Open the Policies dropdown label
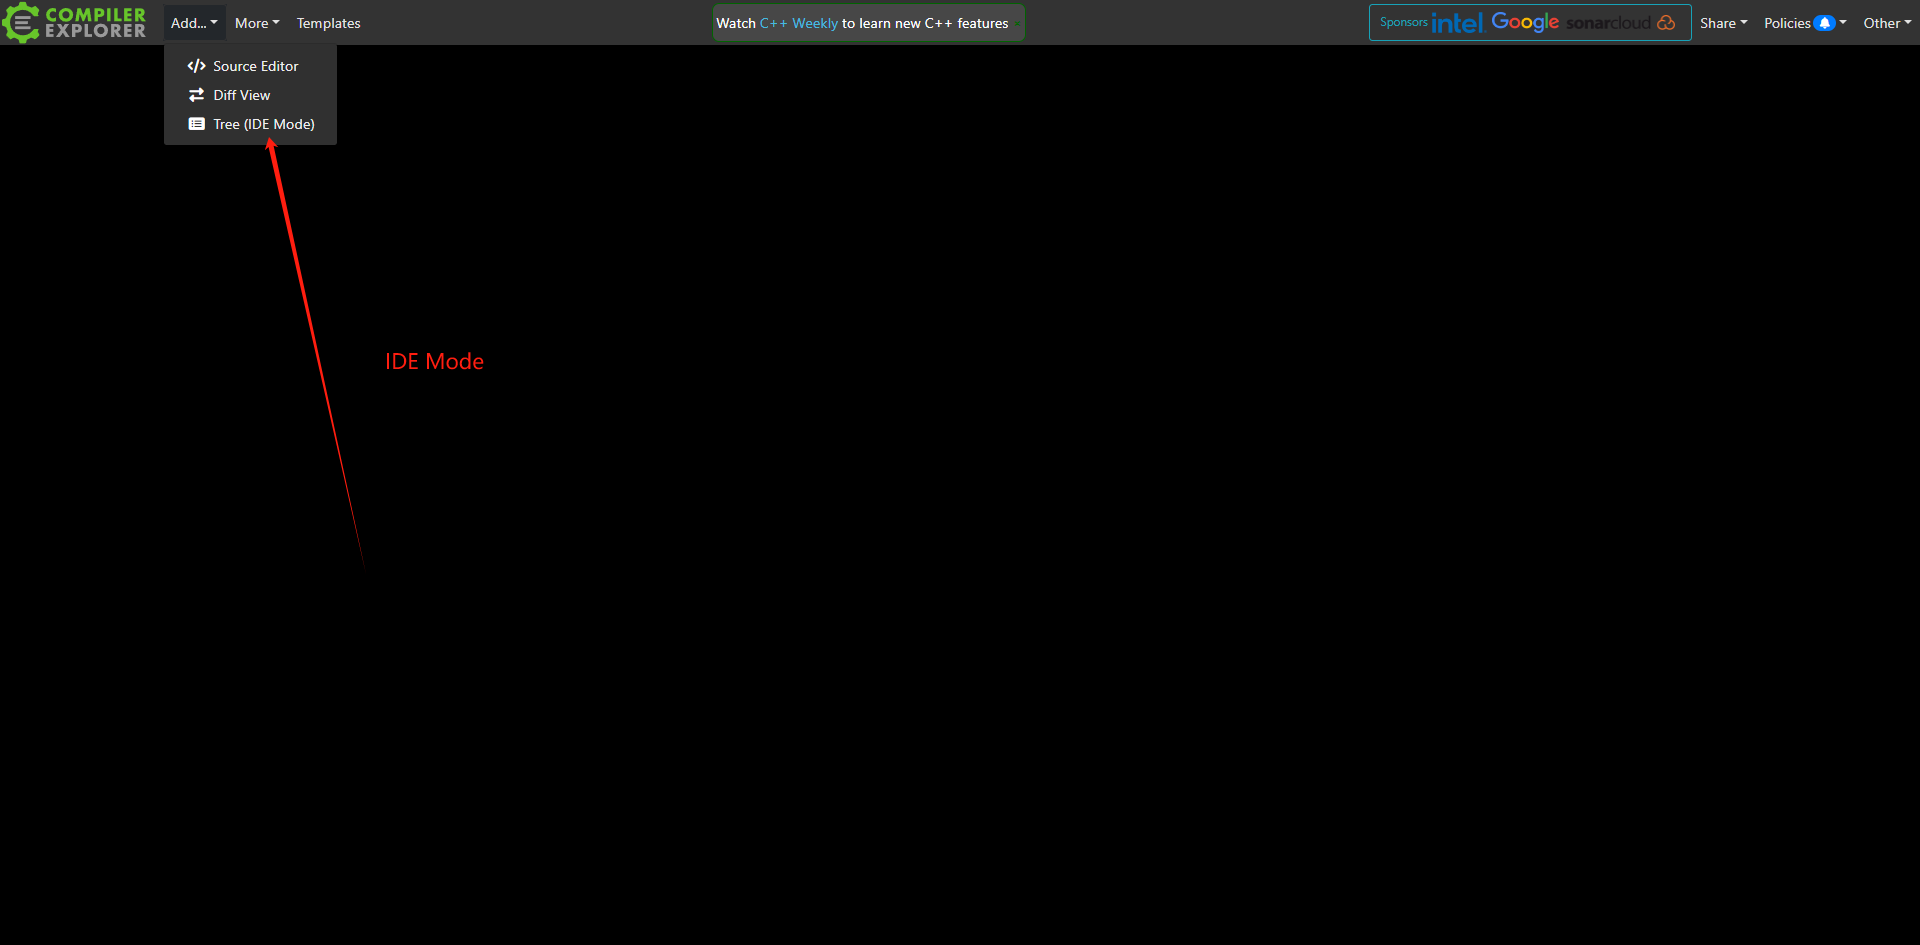Viewport: 1920px width, 945px height. [1787, 23]
